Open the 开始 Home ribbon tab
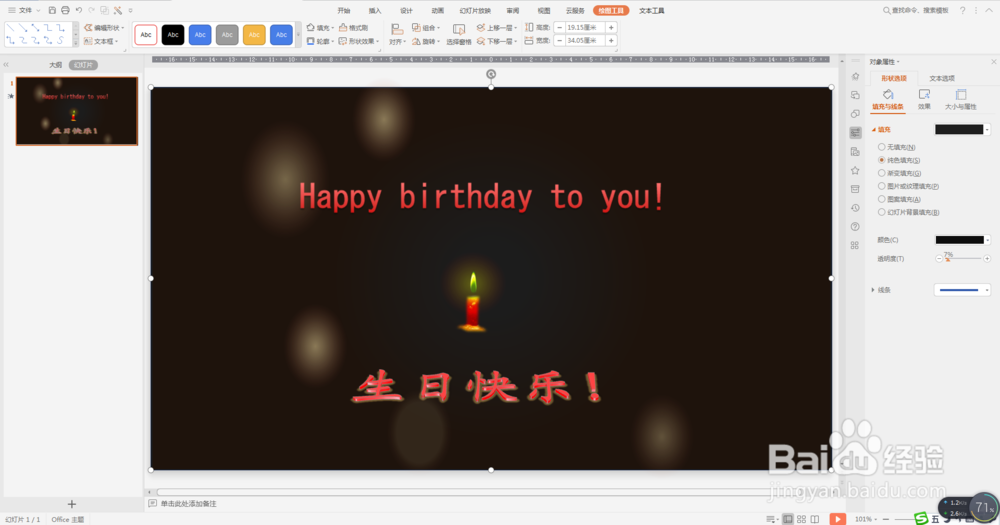 pos(344,10)
